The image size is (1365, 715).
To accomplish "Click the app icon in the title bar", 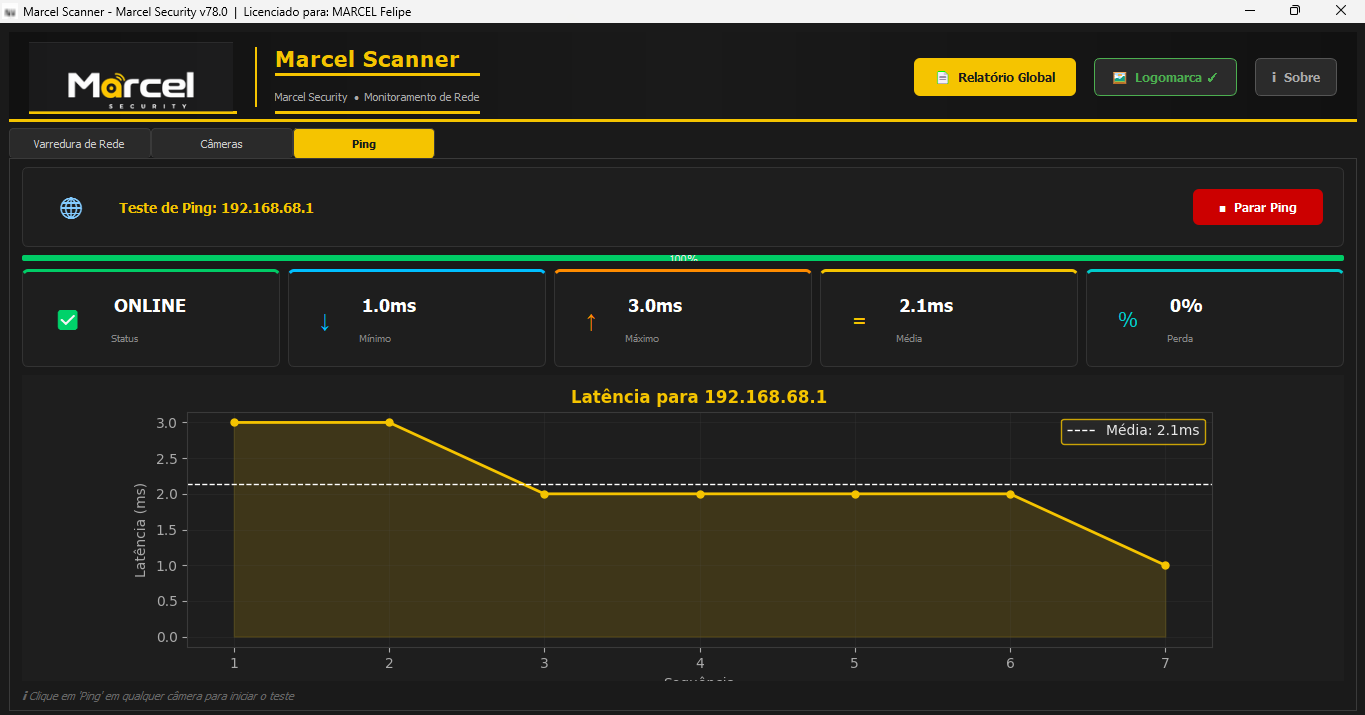I will coord(10,11).
